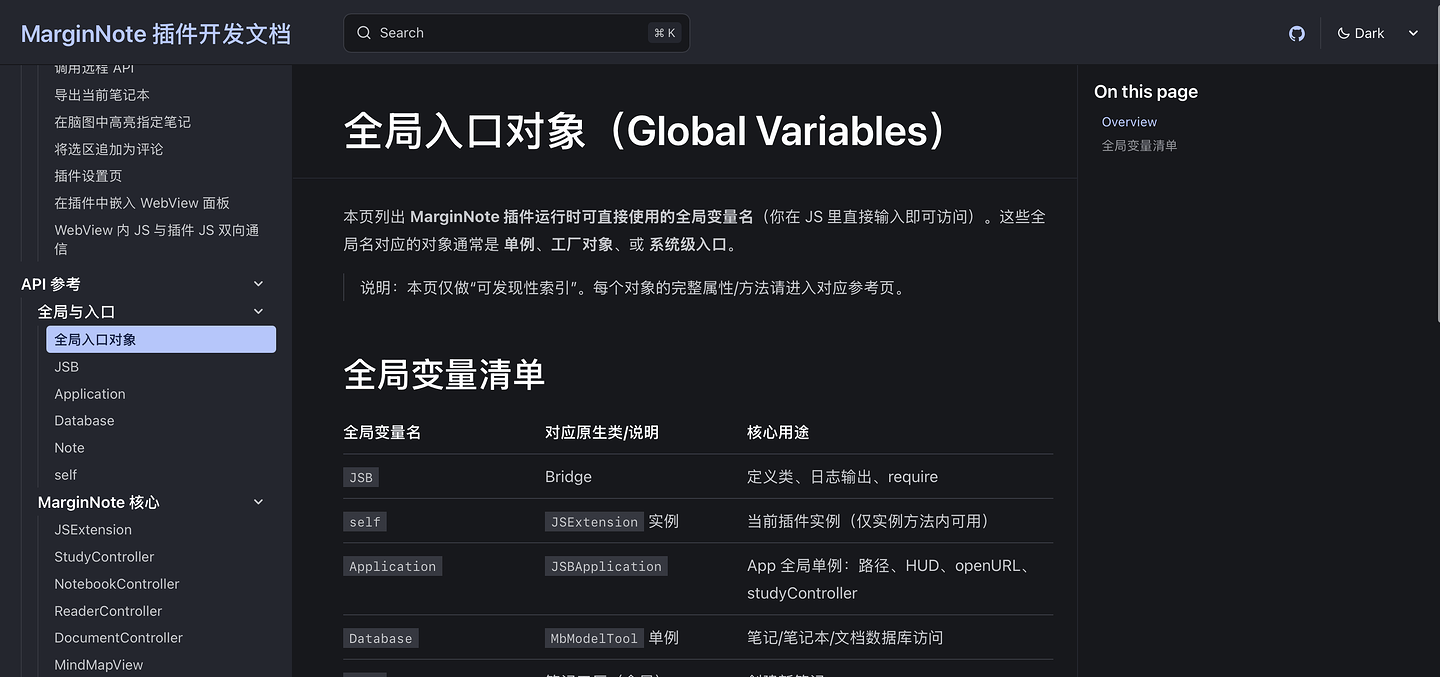The width and height of the screenshot is (1440, 677).
Task: Open the ReaderController sidebar page
Action: [161, 611]
